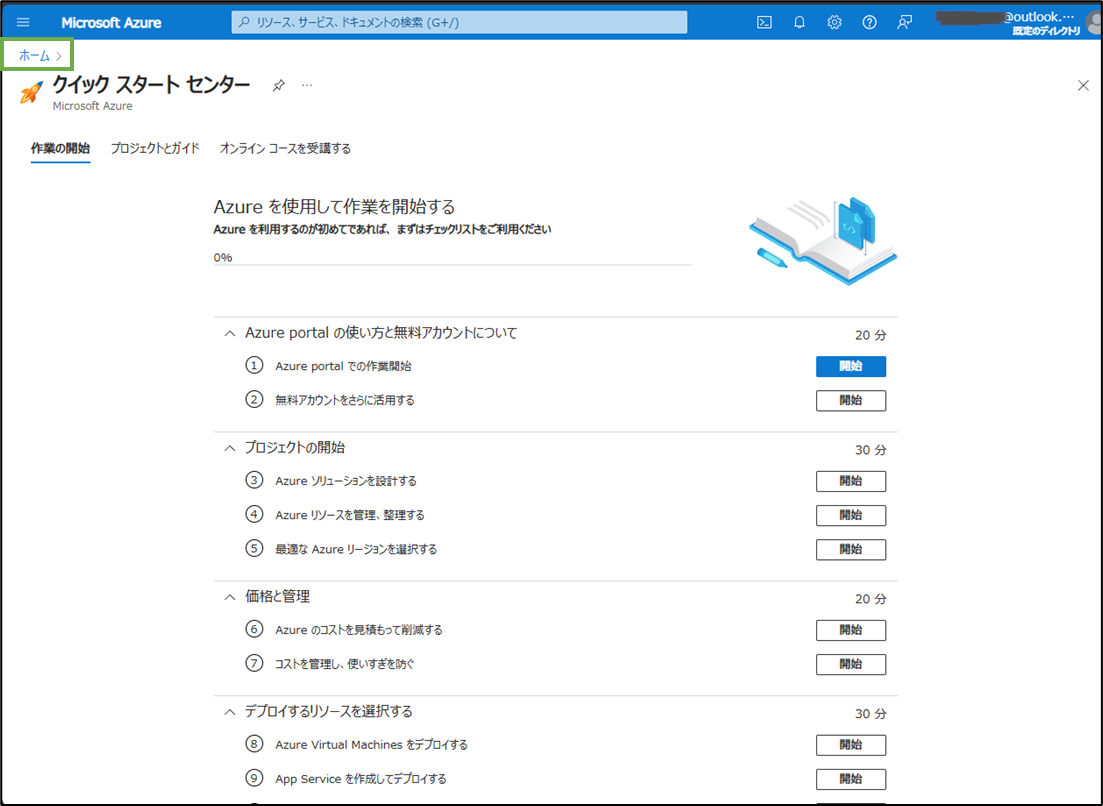Click the ホーム breadcrumb link

34,56
